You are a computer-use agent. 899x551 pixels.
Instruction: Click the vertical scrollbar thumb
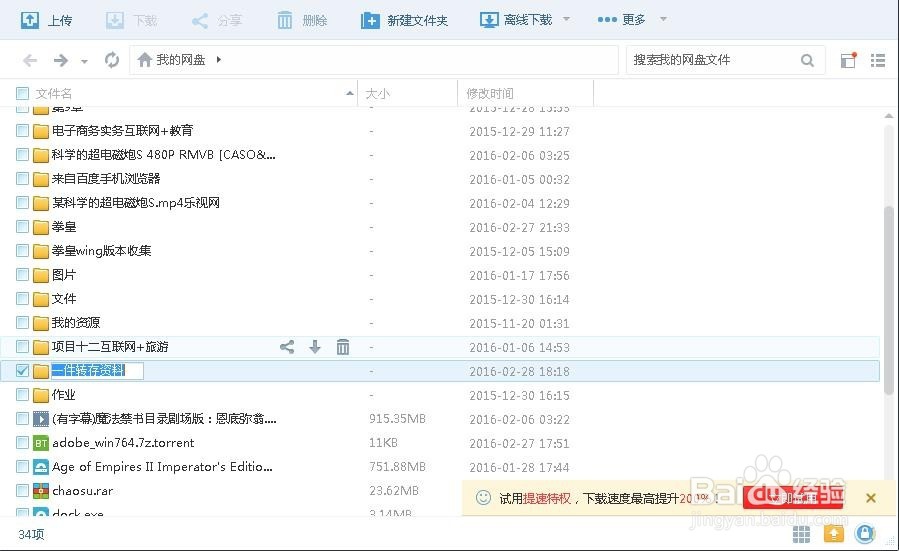tap(889, 301)
